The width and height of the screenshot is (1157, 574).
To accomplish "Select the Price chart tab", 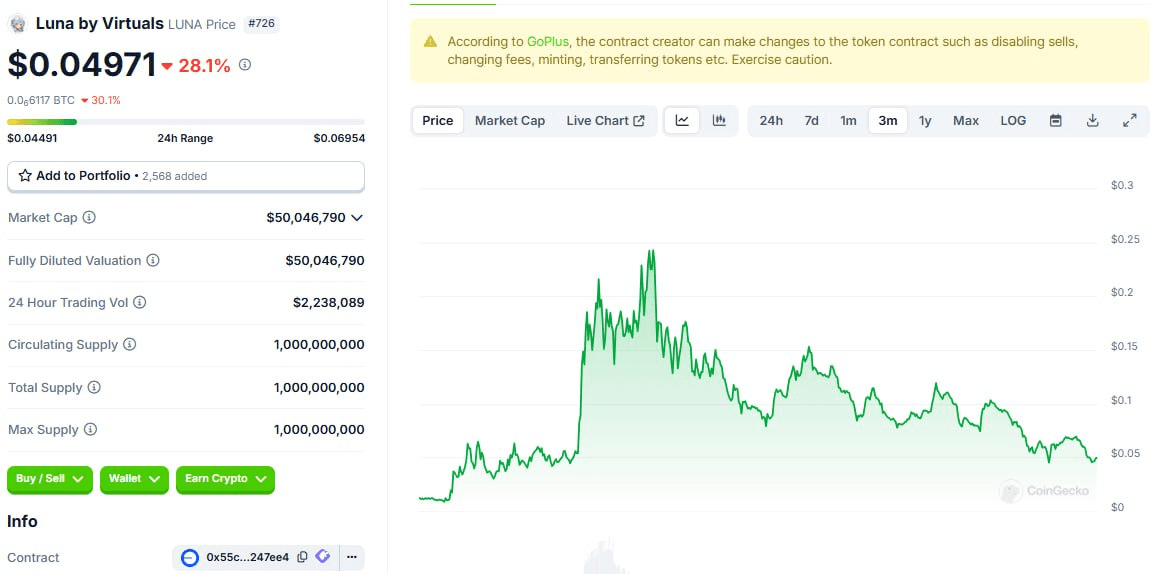I will pyautogui.click(x=438, y=120).
